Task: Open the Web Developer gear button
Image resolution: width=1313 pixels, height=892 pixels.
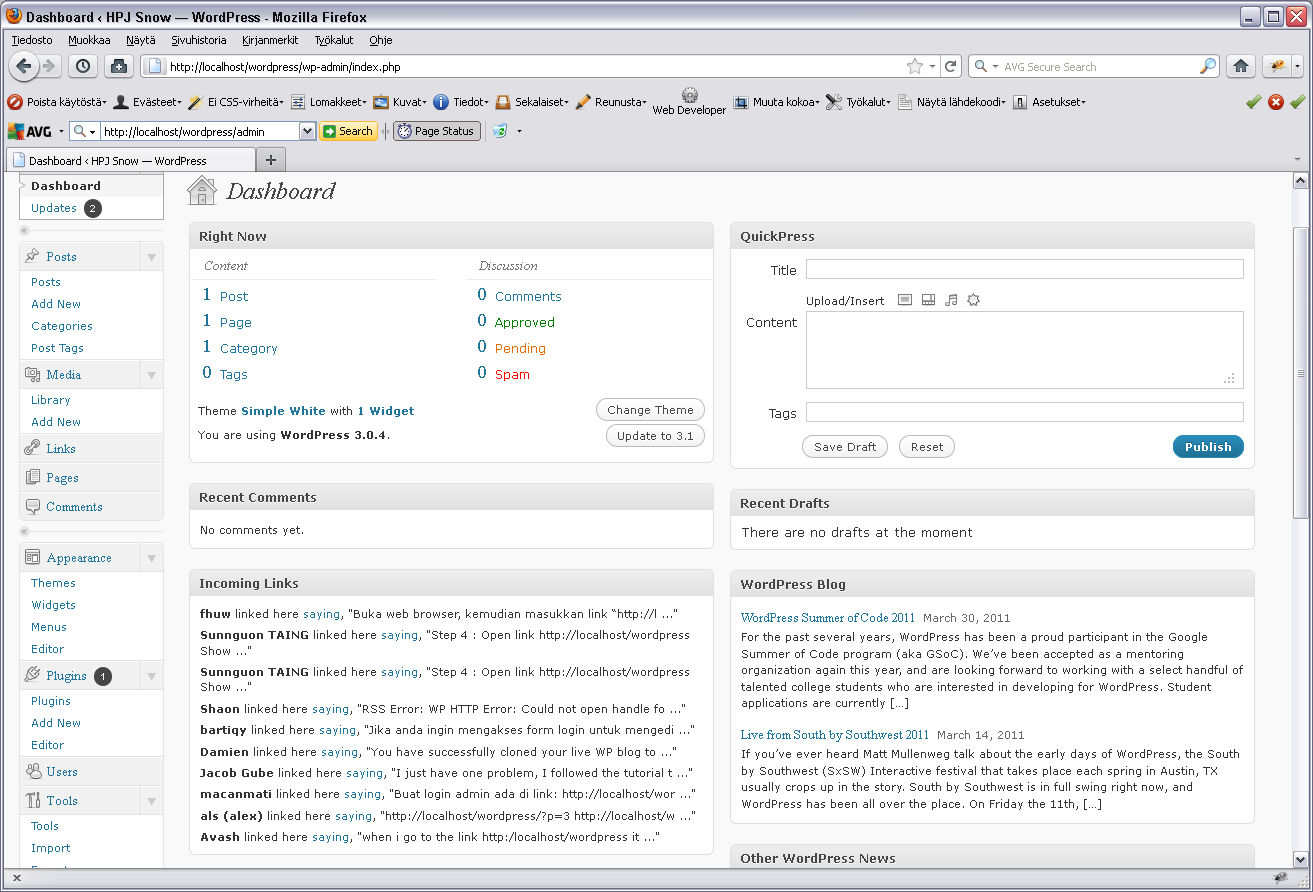Action: pyautogui.click(x=689, y=101)
